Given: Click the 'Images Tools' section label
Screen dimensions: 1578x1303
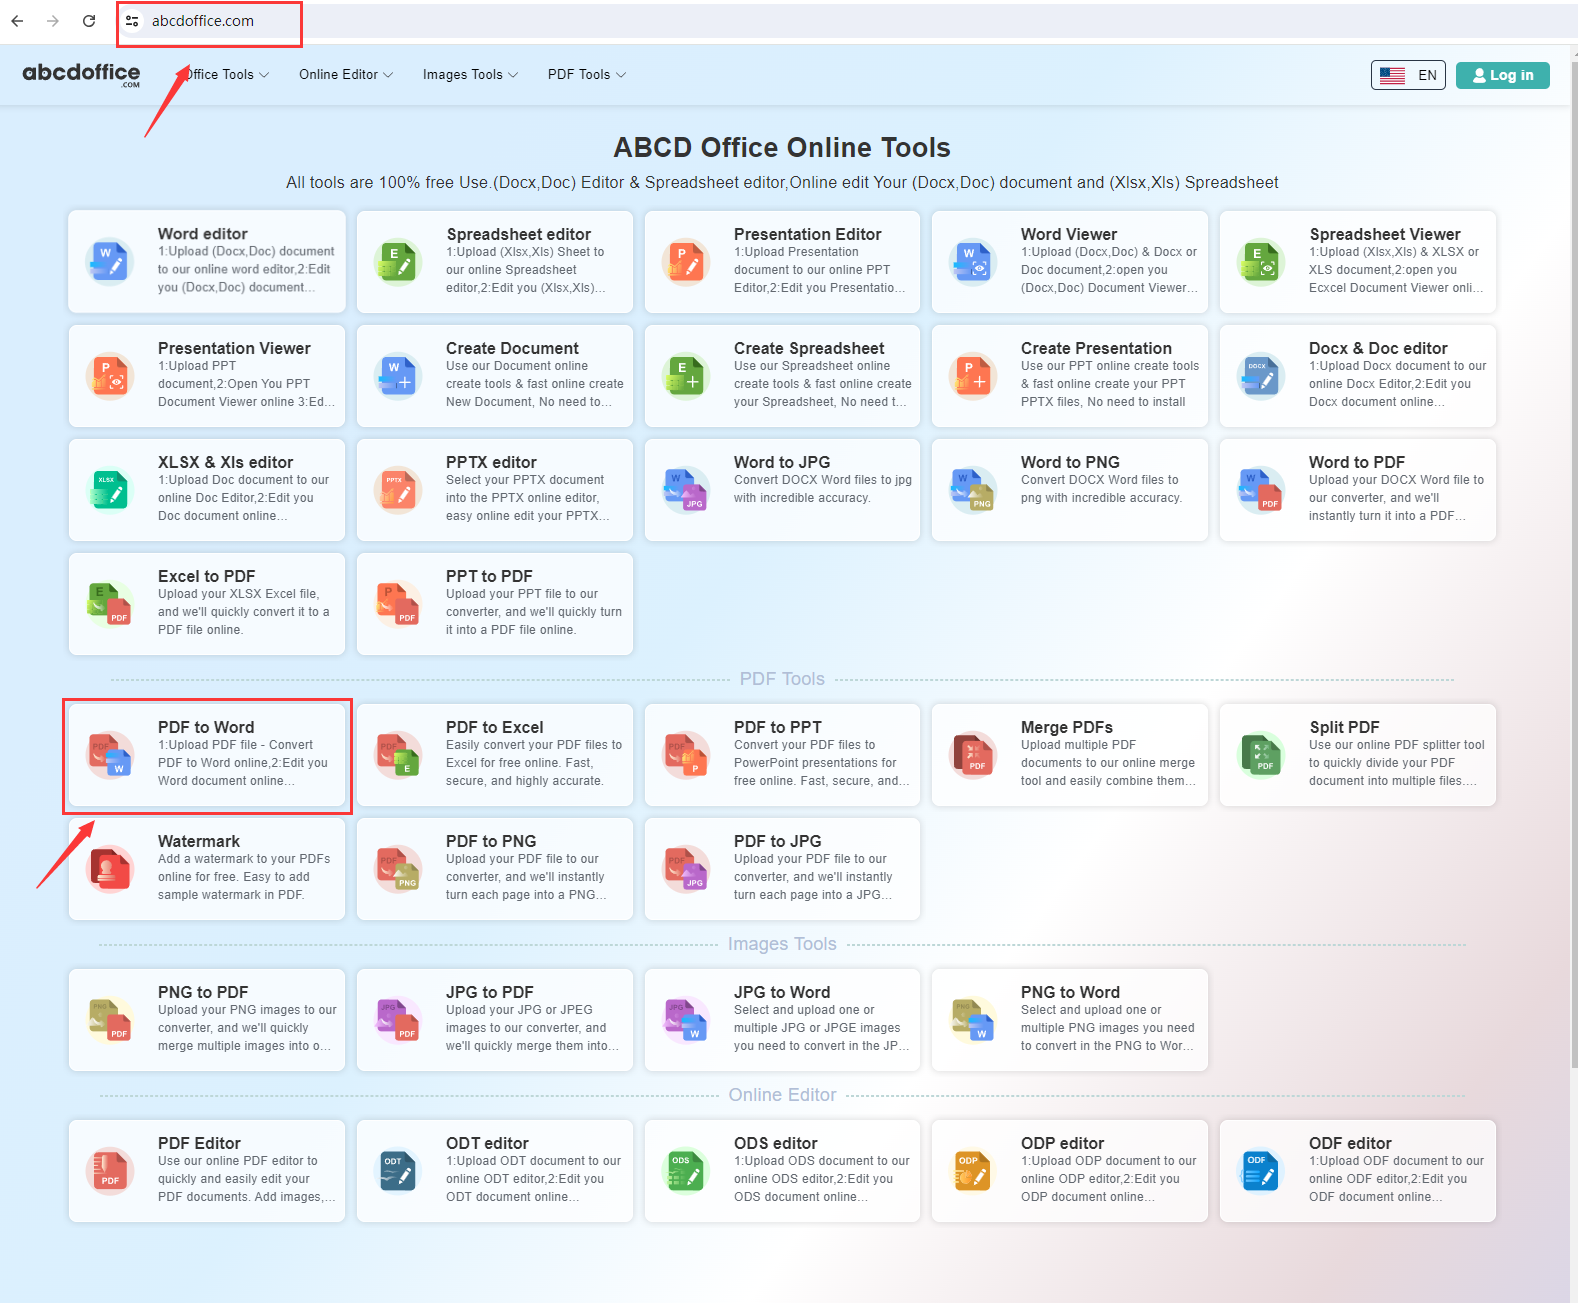Looking at the screenshot, I should coord(782,944).
